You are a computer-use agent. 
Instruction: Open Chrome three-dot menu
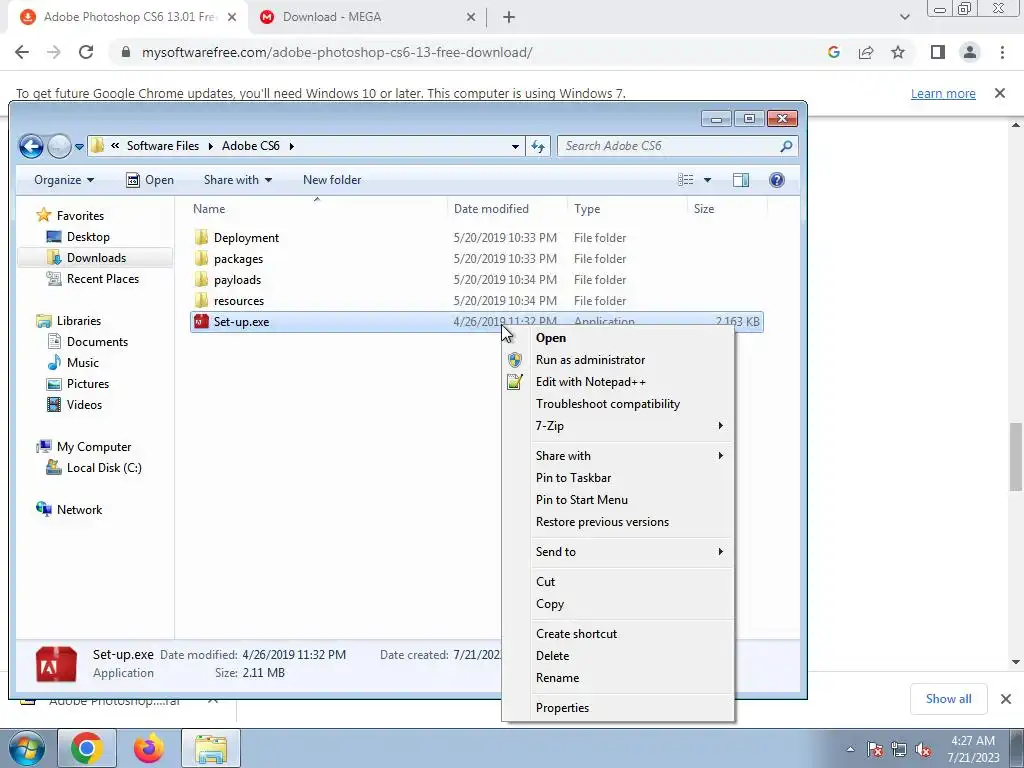[x=1002, y=52]
